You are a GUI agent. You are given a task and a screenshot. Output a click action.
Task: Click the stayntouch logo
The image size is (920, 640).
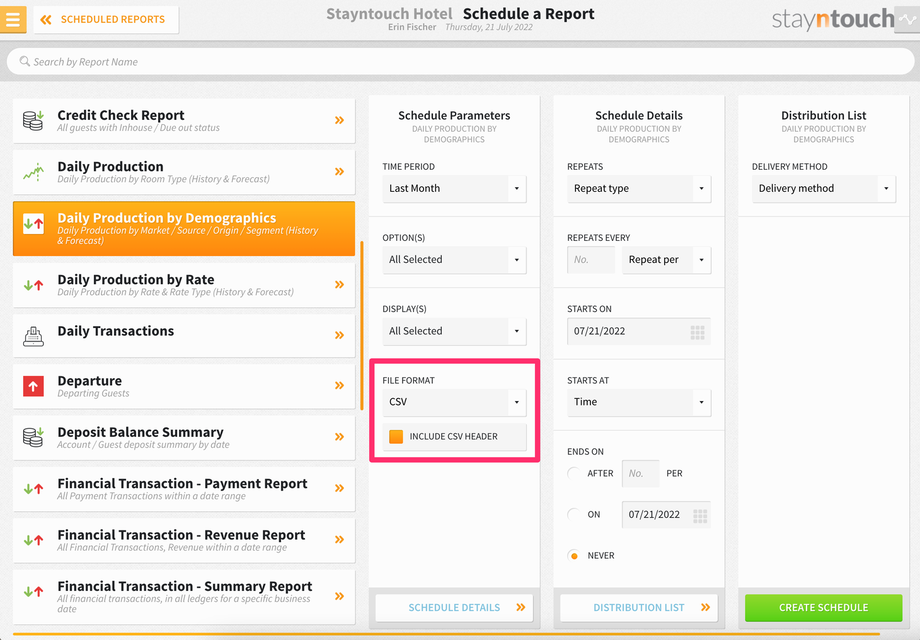[x=833, y=19]
